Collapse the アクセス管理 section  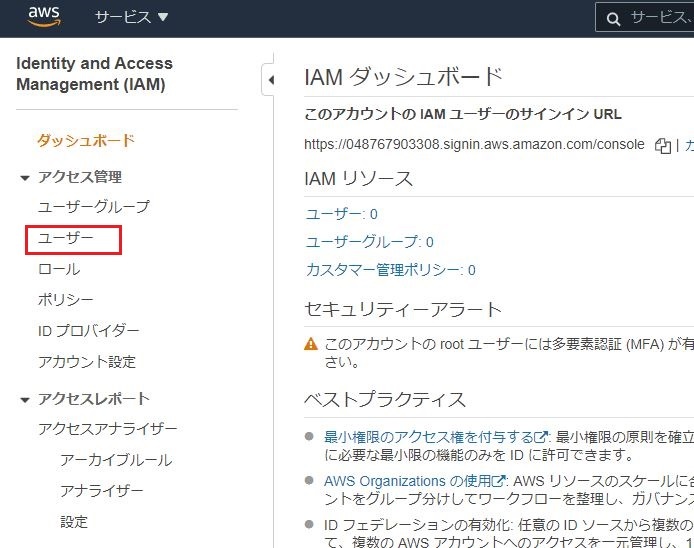pyautogui.click(x=25, y=178)
